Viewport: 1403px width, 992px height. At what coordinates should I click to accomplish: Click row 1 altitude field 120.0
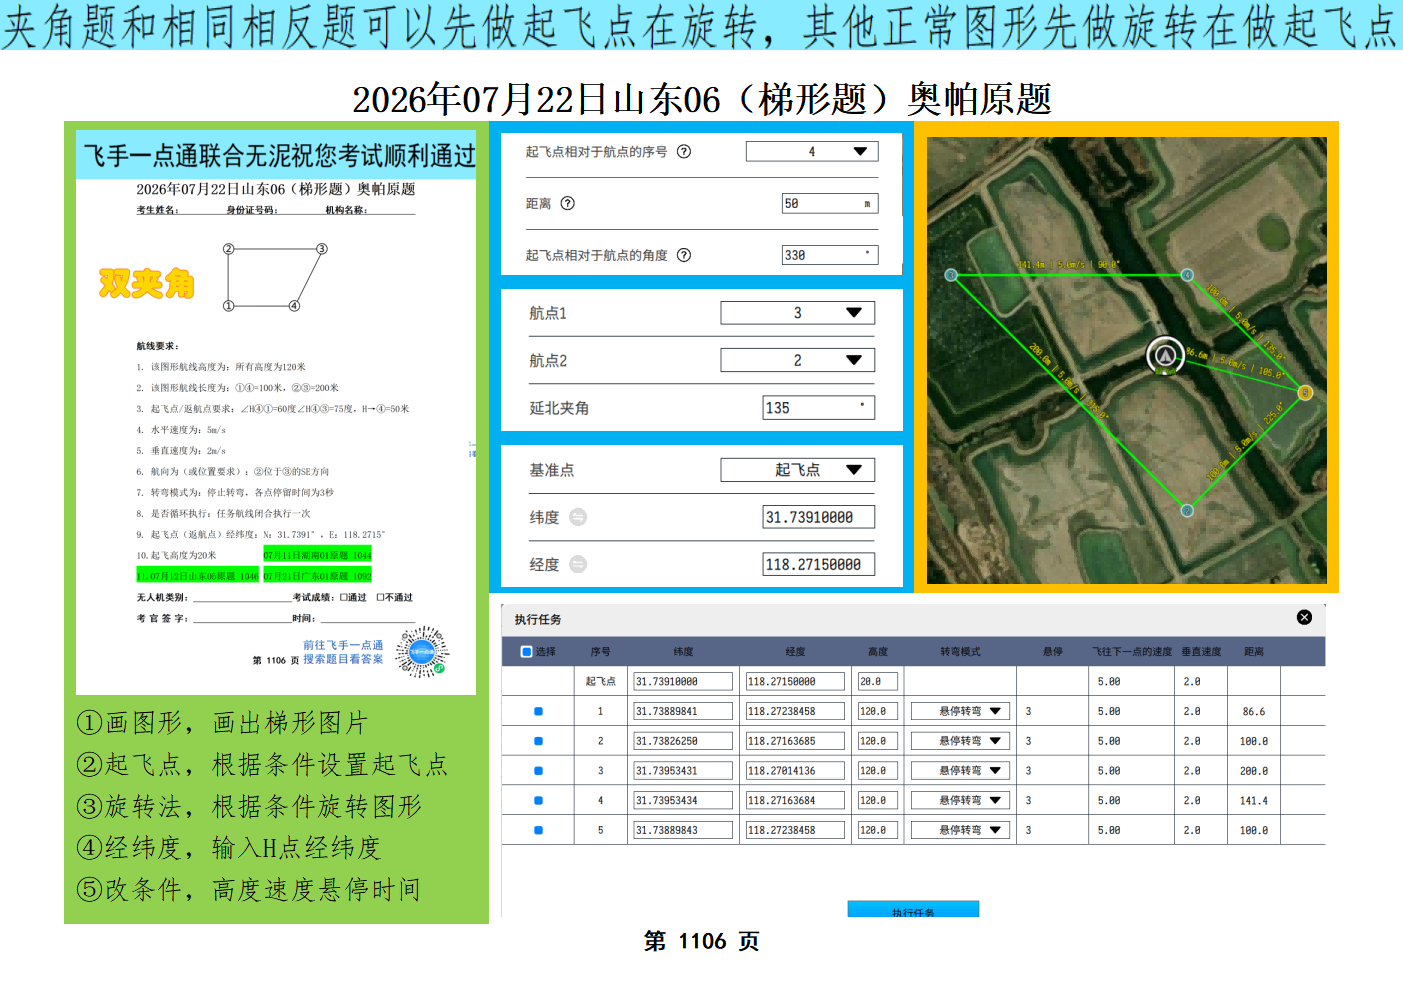pyautogui.click(x=878, y=711)
